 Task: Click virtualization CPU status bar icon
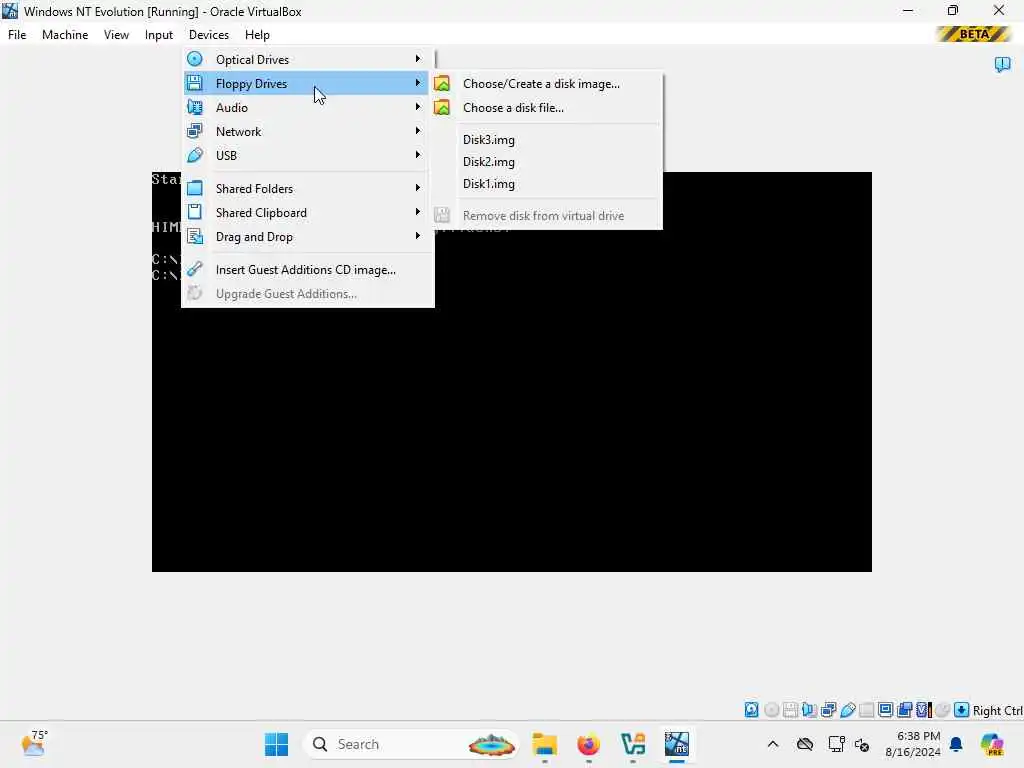[924, 710]
